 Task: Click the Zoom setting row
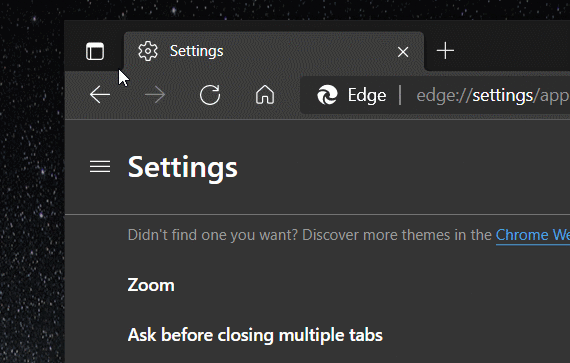(151, 285)
